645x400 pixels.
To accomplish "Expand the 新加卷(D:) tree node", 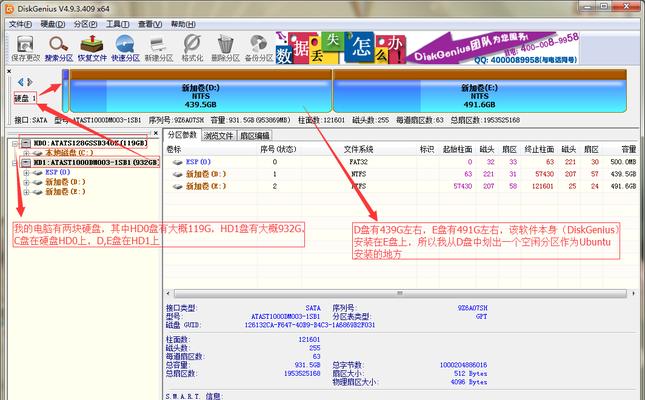I will coord(26,182).
